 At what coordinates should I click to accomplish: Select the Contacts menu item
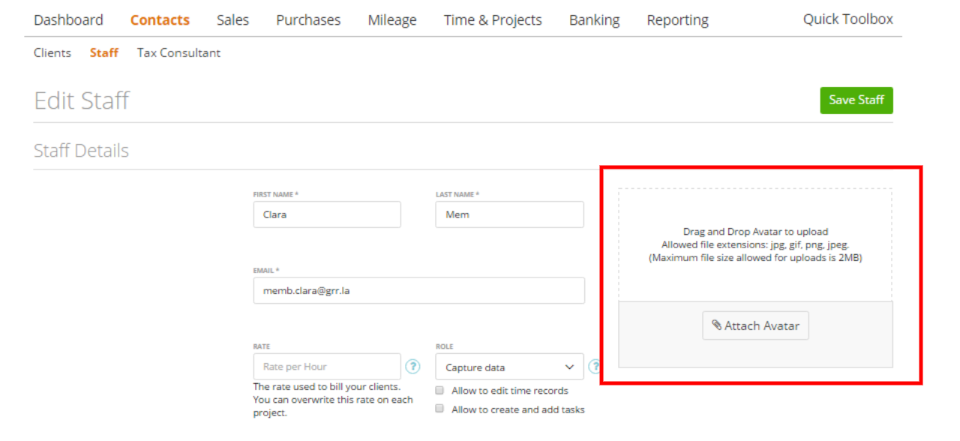(160, 20)
